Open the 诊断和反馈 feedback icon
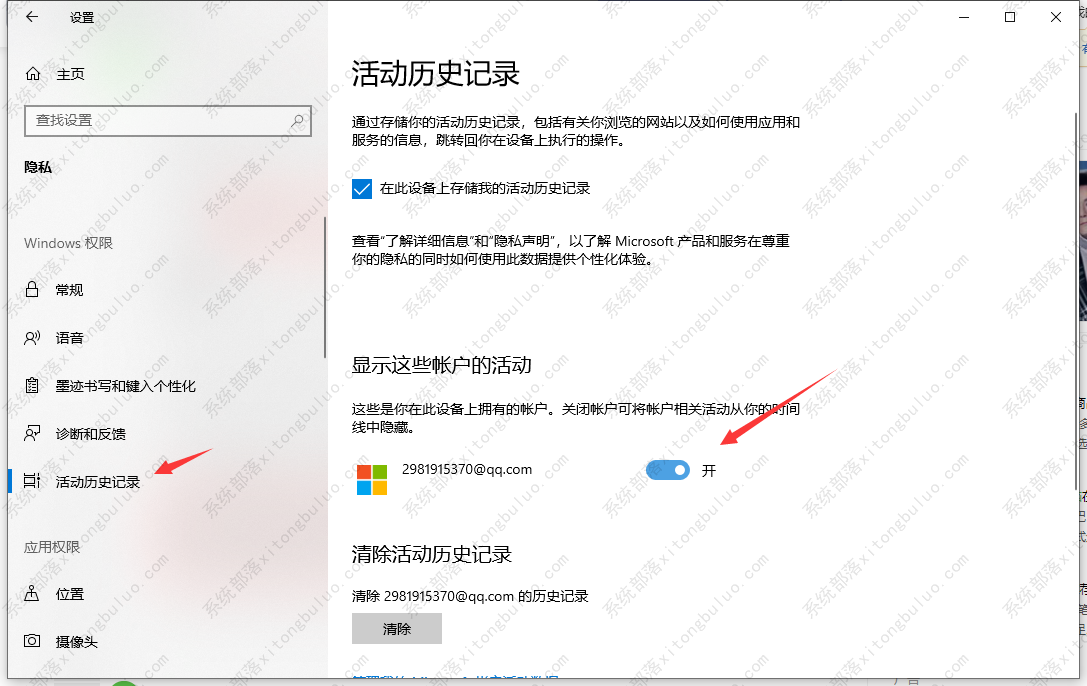Viewport: 1087px width, 686px height. [x=32, y=434]
